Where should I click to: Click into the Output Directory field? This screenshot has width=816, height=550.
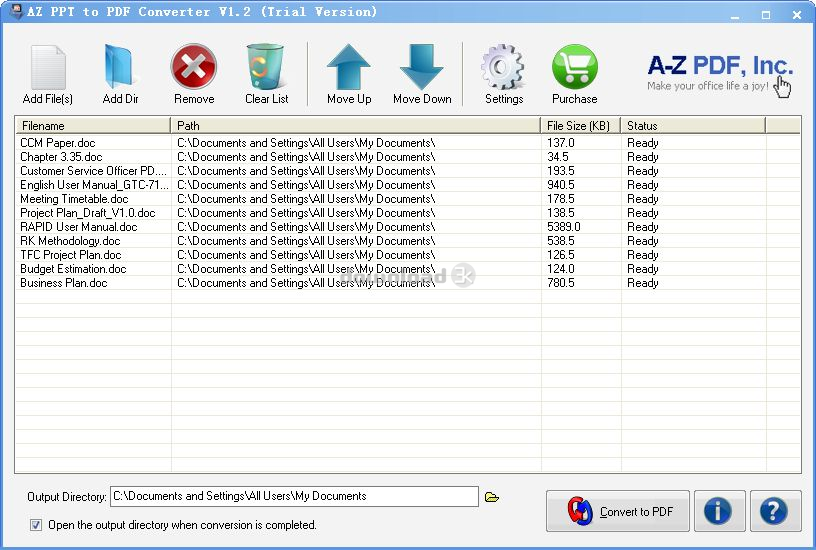(294, 496)
